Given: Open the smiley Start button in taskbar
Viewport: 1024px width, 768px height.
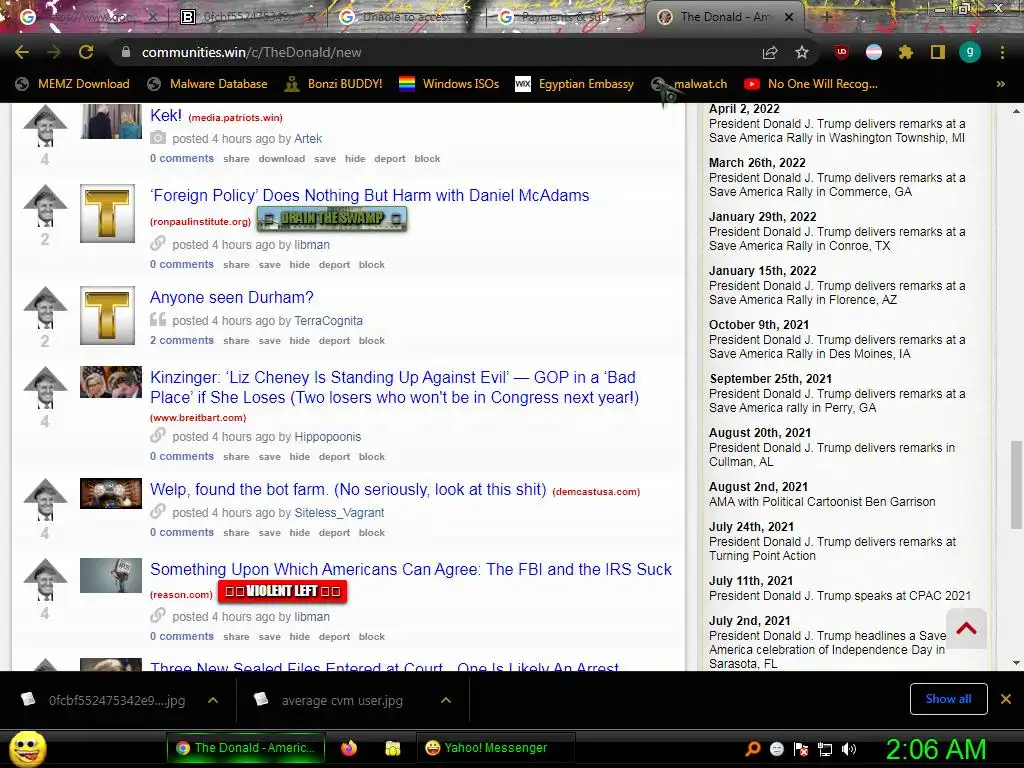Looking at the screenshot, I should [x=27, y=748].
